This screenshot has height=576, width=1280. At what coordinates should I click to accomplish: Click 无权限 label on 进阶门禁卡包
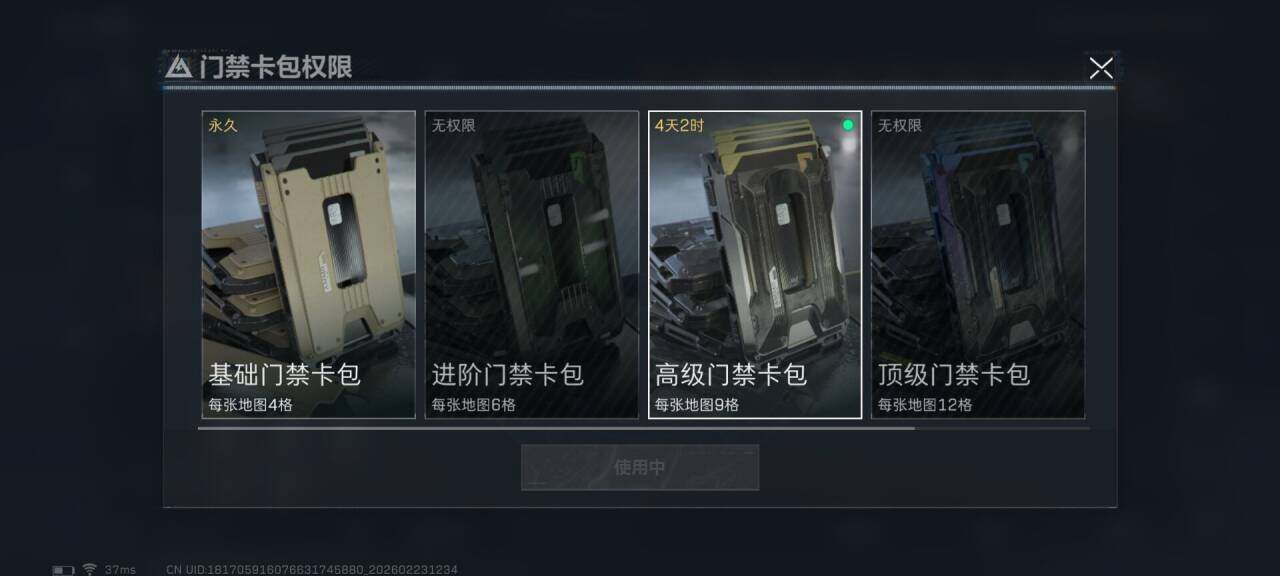coord(453,126)
